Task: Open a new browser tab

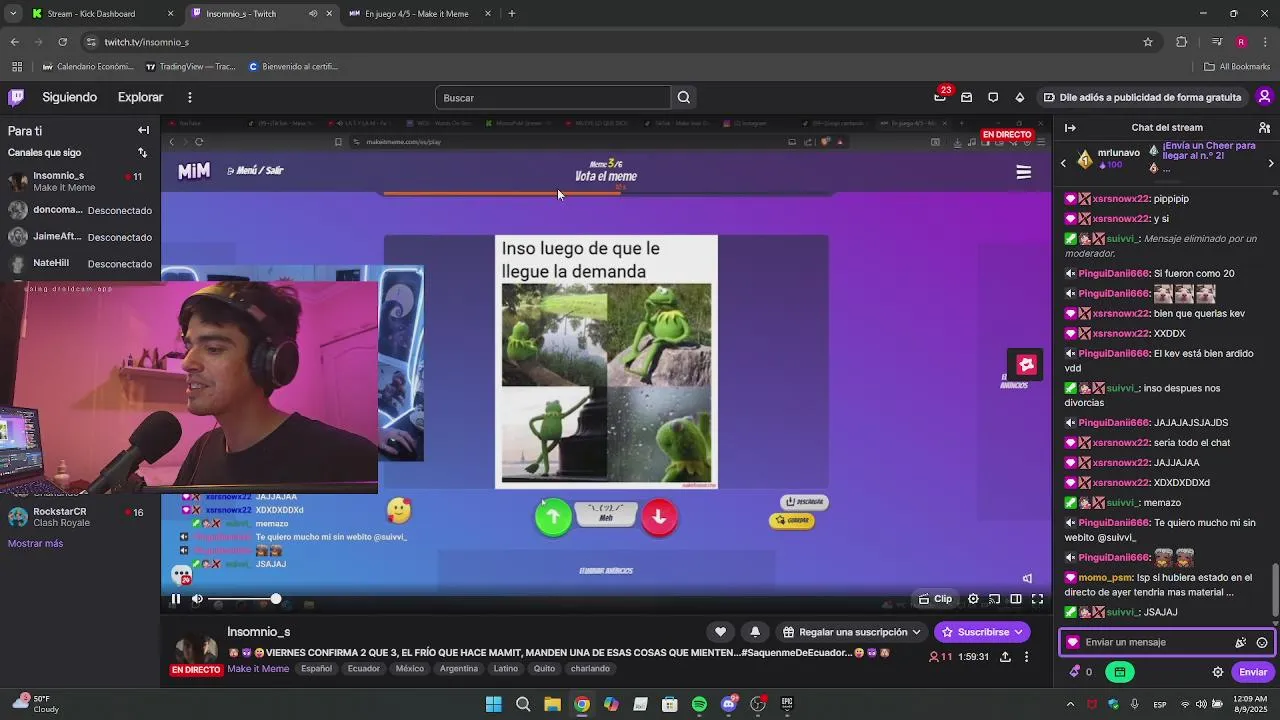Action: coord(512,14)
